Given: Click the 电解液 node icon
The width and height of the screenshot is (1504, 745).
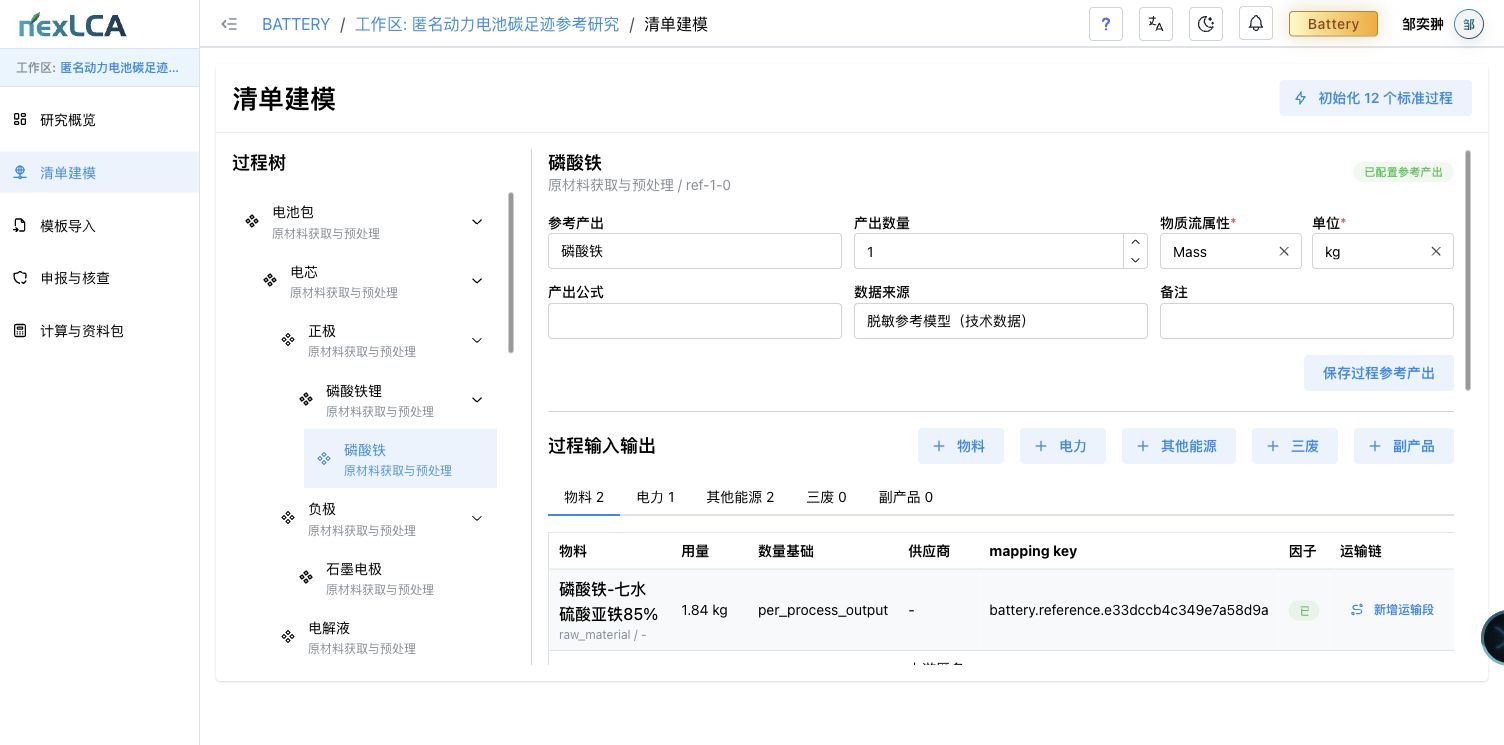Looking at the screenshot, I should [x=288, y=637].
